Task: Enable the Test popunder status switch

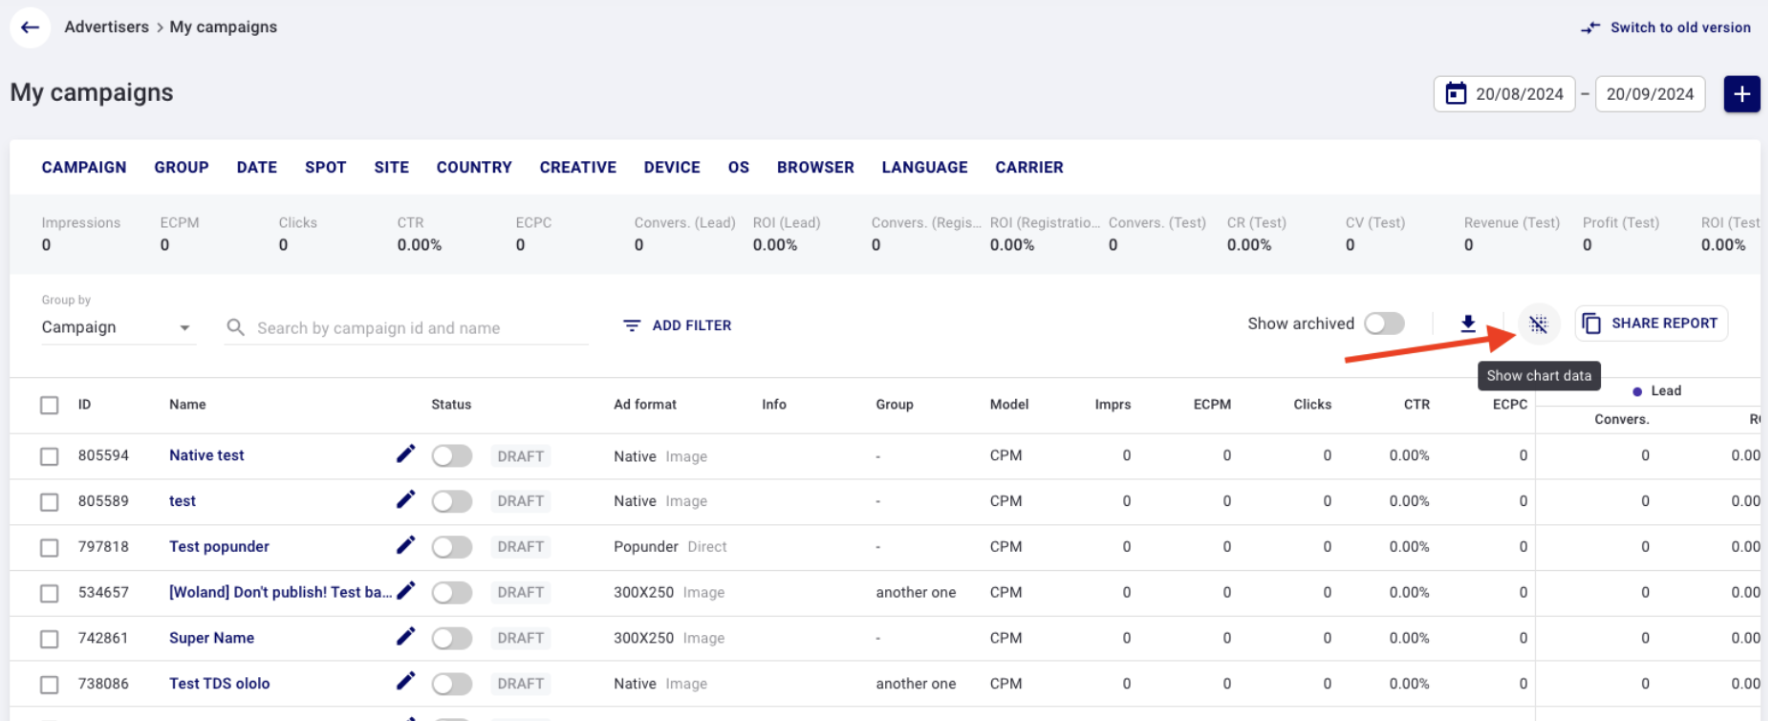Action: pos(452,547)
